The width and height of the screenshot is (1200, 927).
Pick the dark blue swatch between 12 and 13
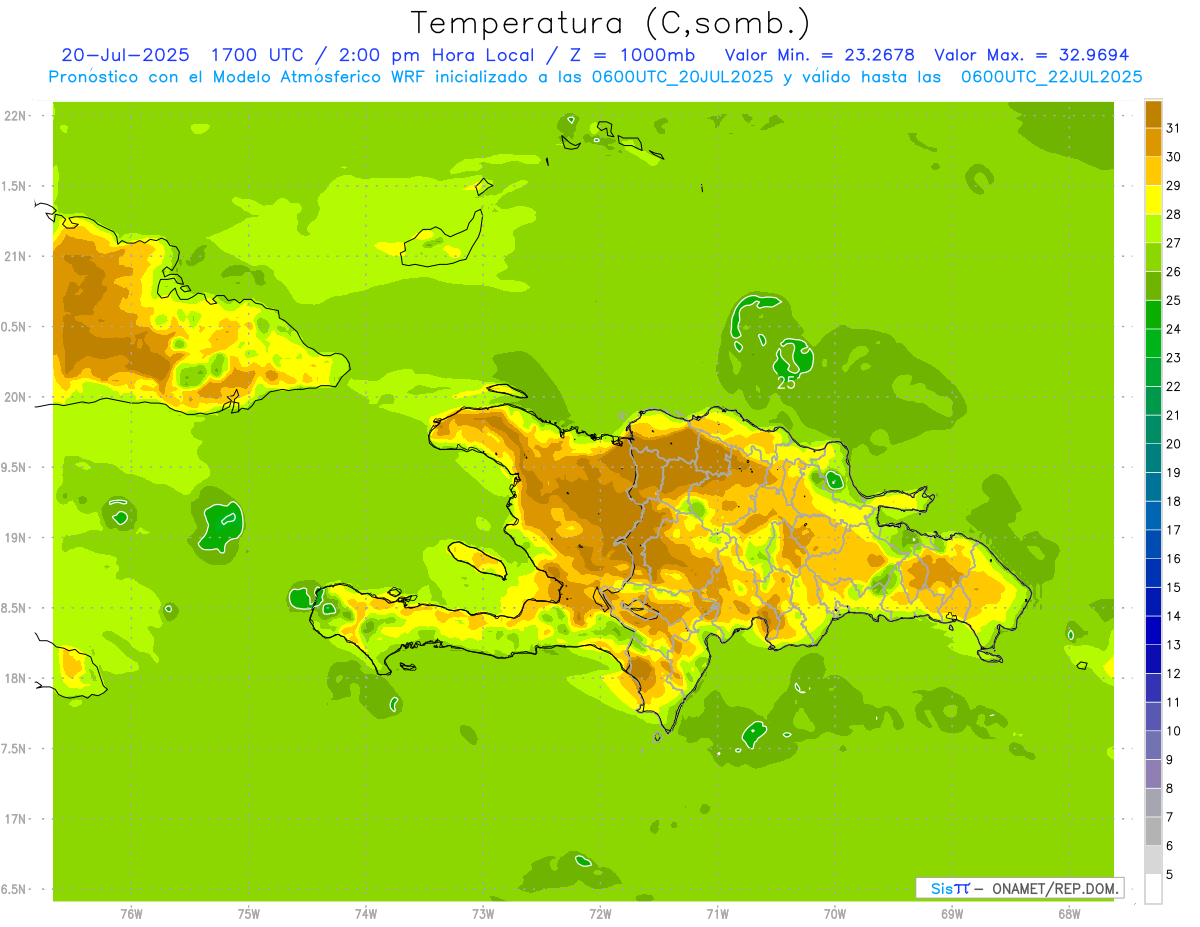pos(1153,659)
